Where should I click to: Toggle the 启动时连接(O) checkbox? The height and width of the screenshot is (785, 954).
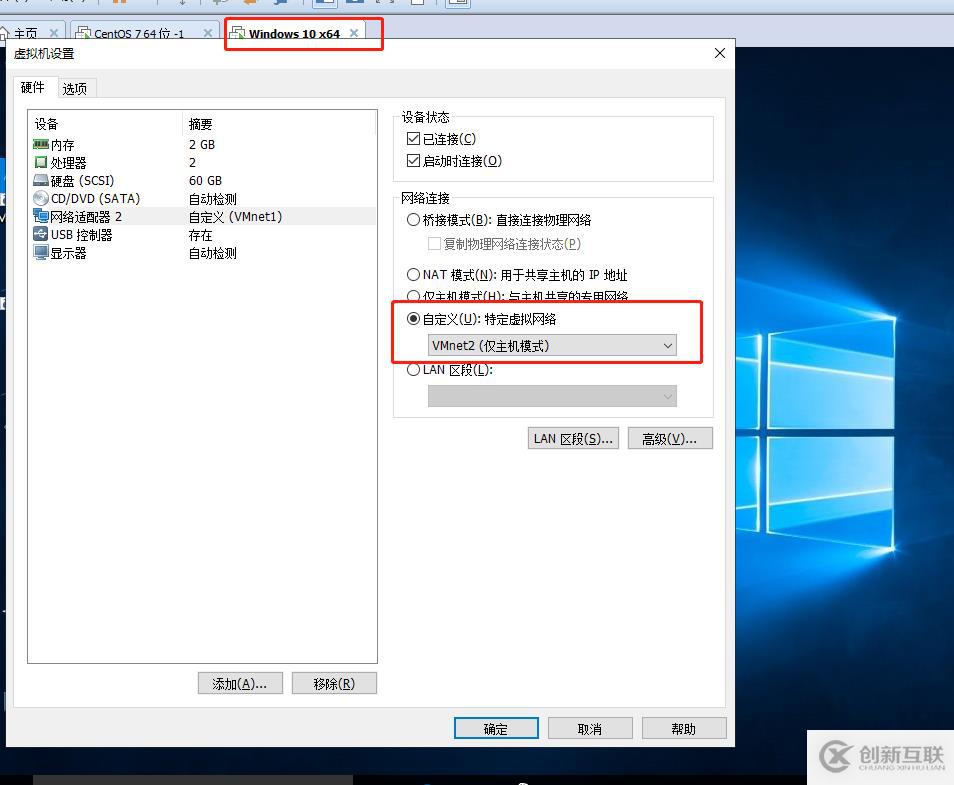click(x=413, y=161)
